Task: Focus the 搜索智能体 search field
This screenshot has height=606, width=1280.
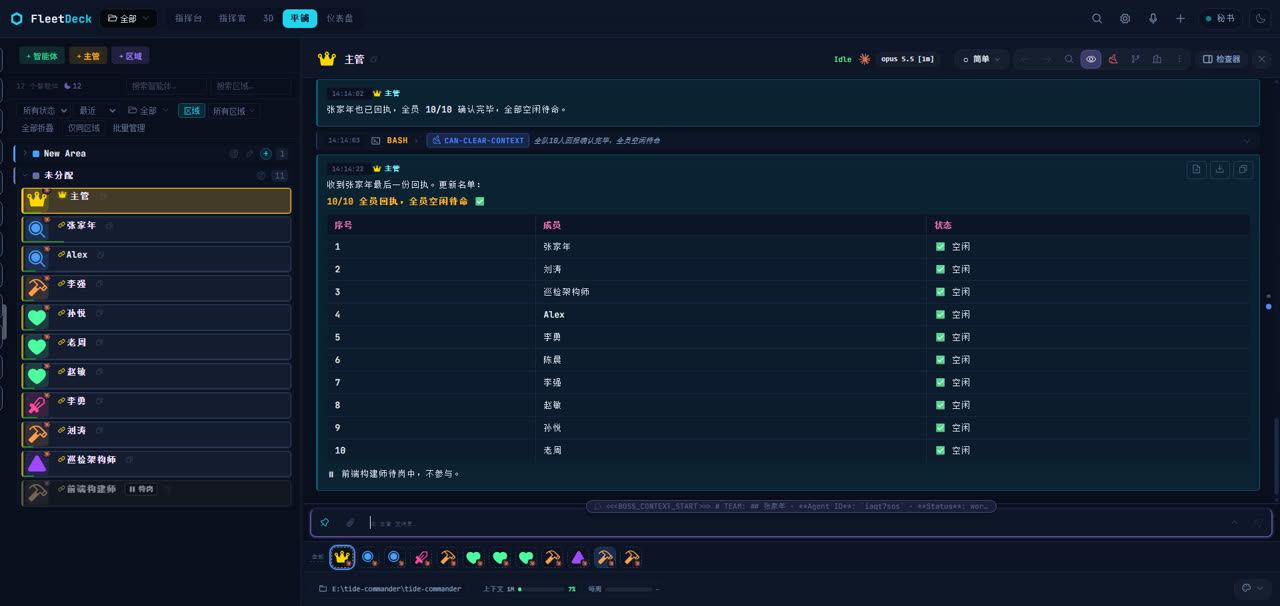Action: coord(167,86)
